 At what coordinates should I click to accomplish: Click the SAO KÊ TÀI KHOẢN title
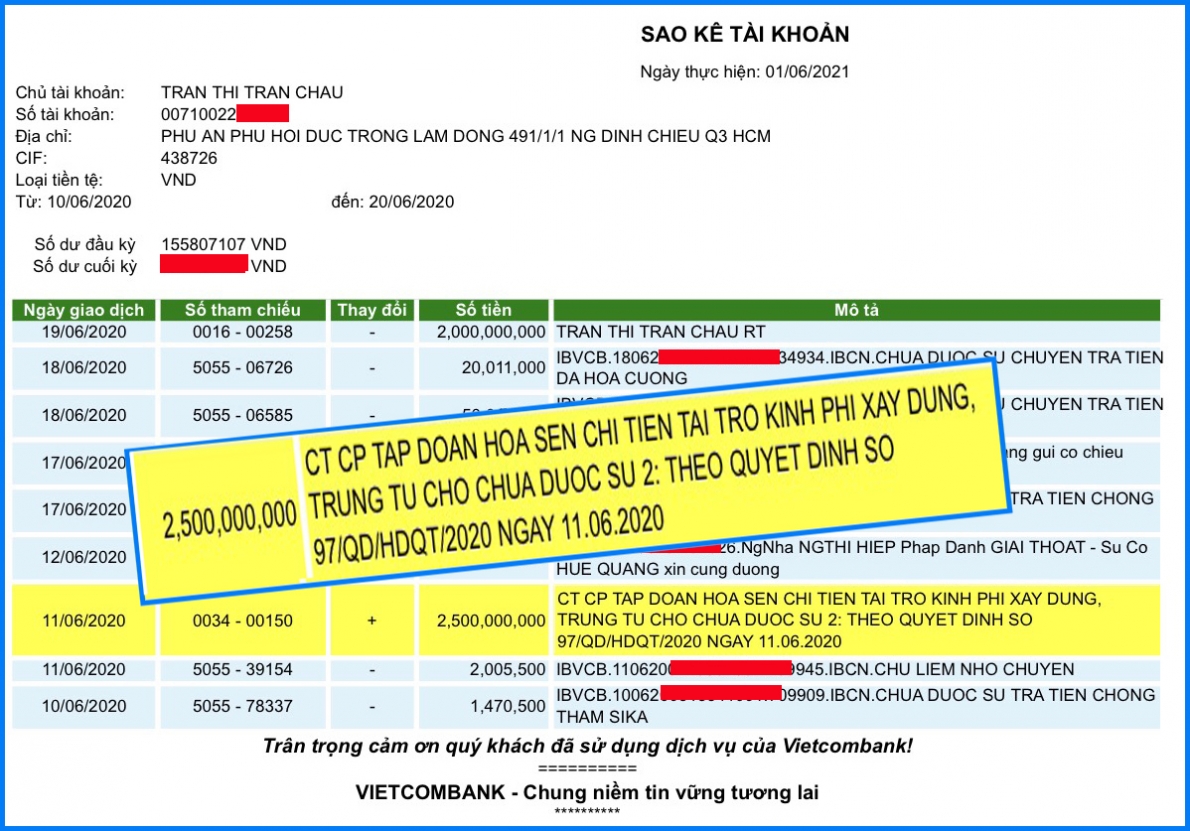coord(745,33)
